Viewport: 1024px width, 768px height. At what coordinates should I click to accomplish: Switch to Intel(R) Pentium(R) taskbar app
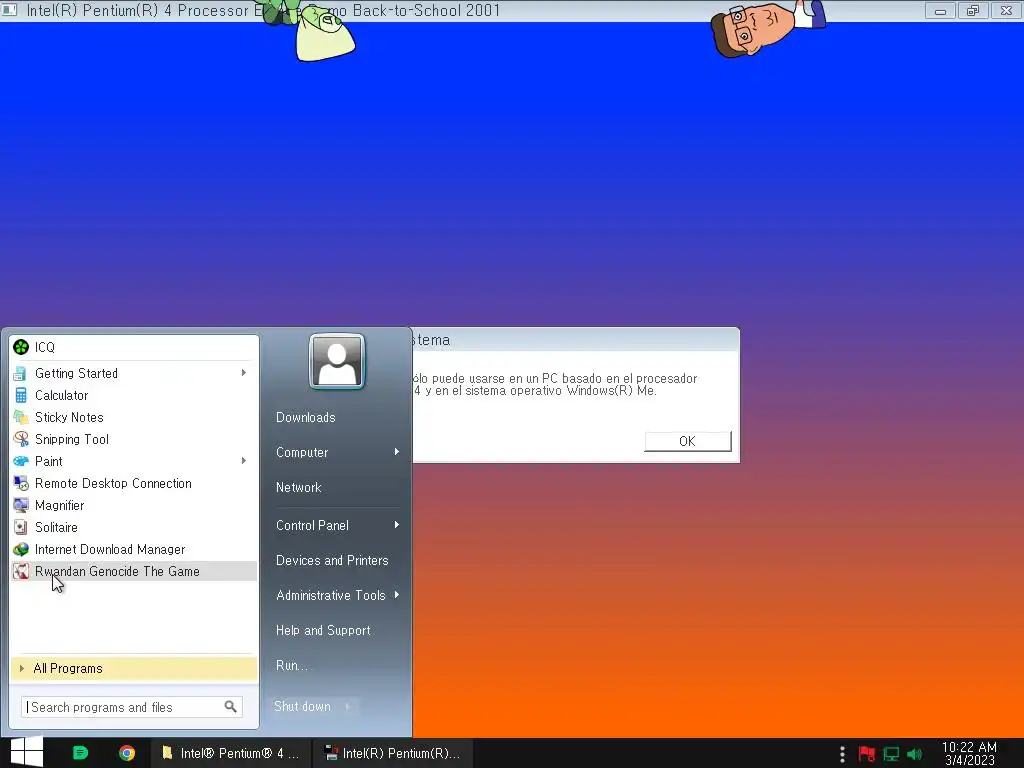(x=393, y=753)
